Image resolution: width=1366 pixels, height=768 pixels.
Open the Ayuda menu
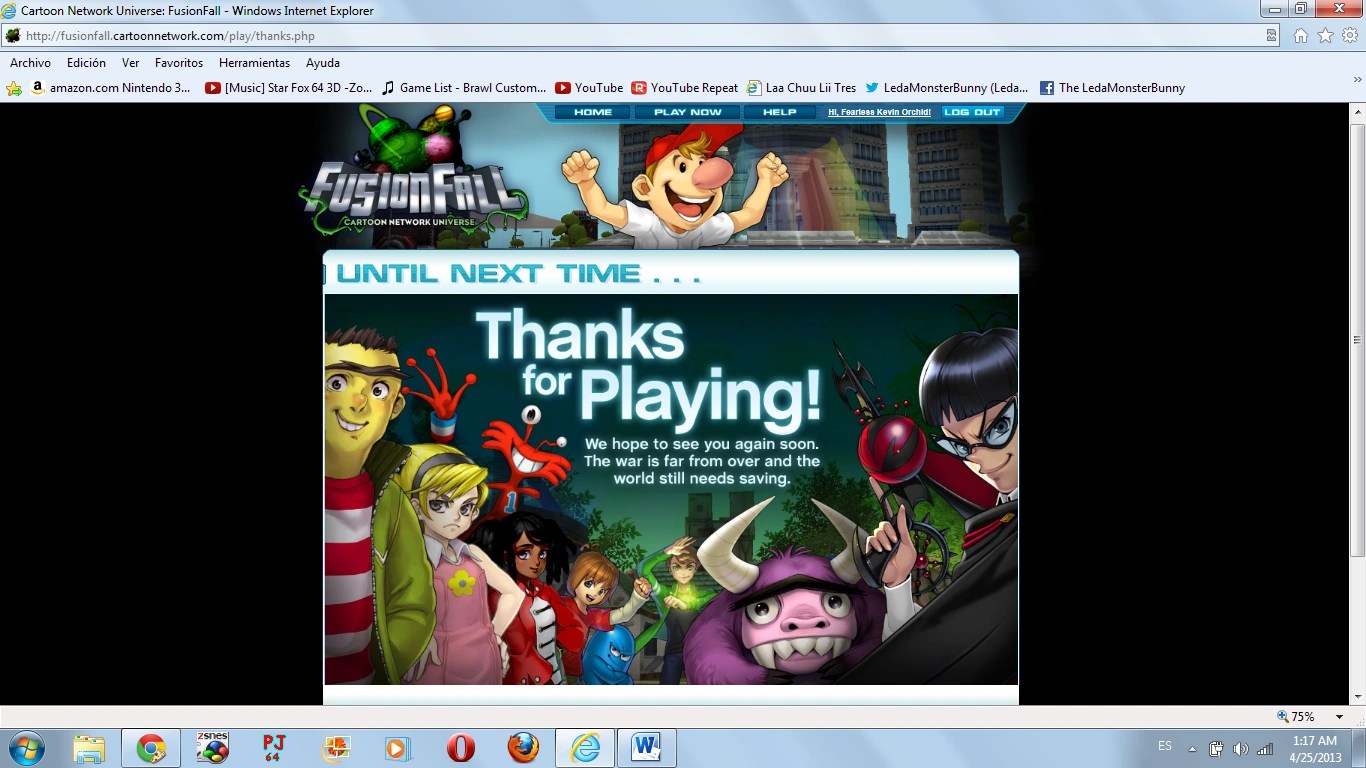point(323,63)
